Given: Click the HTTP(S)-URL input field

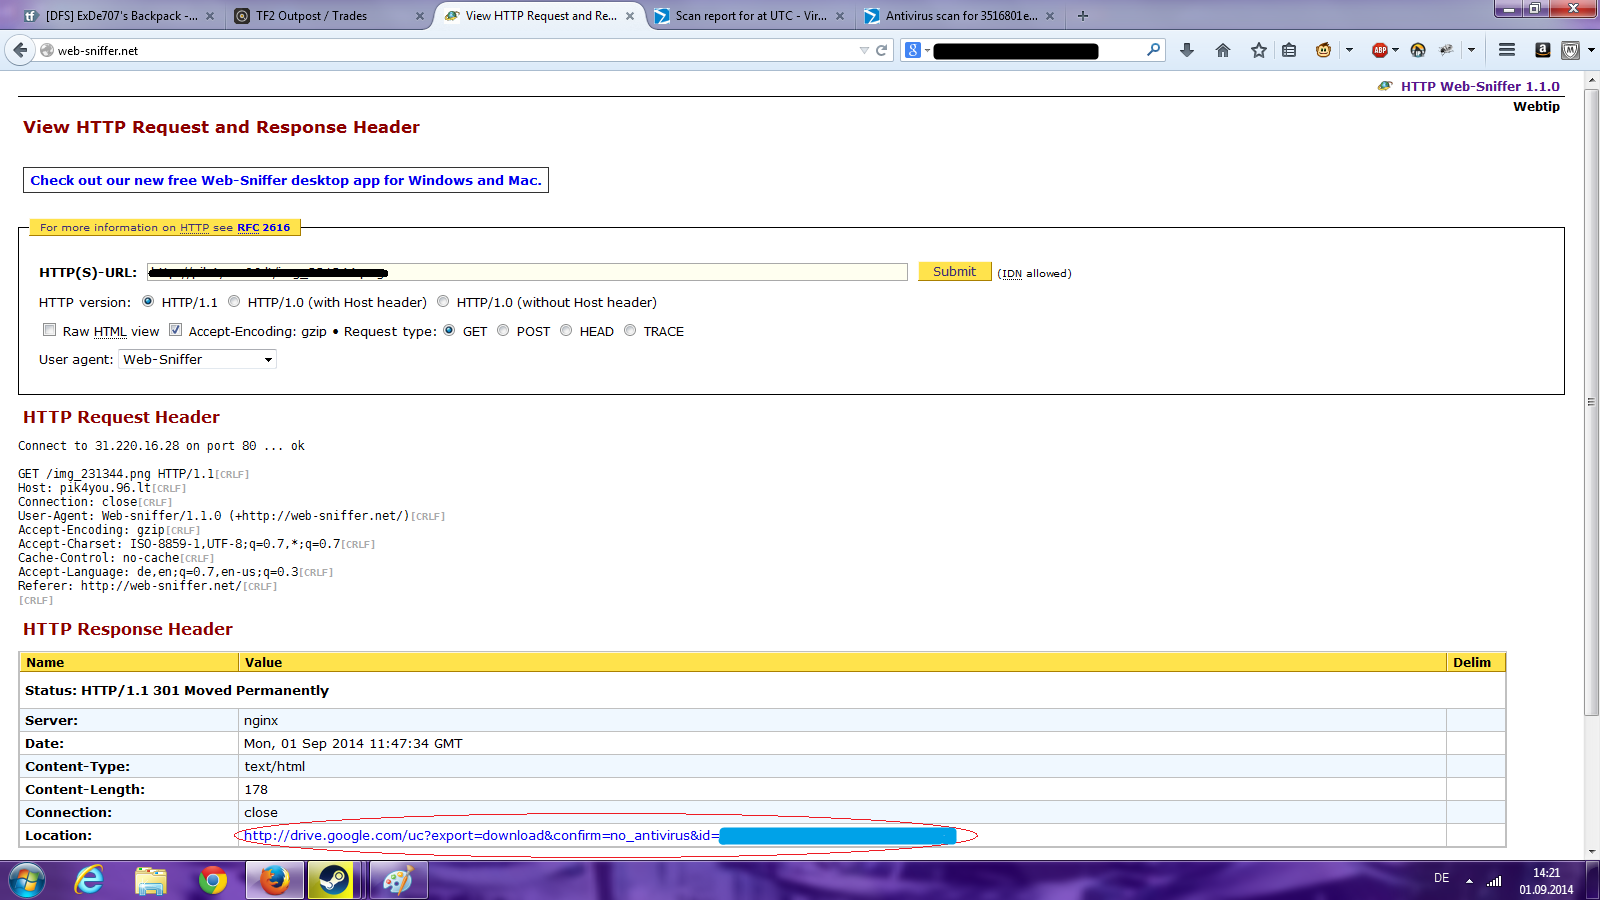Looking at the screenshot, I should 527,272.
